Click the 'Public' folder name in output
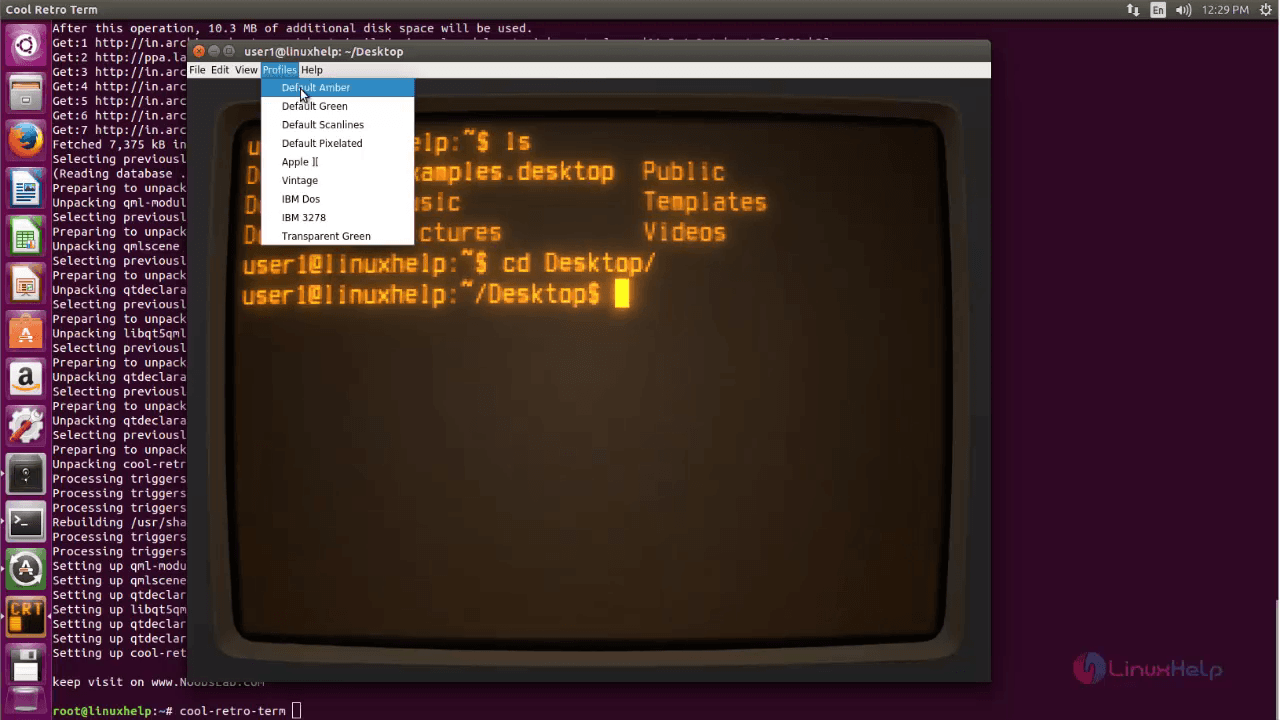The height and width of the screenshot is (720, 1280). pyautogui.click(x=683, y=172)
